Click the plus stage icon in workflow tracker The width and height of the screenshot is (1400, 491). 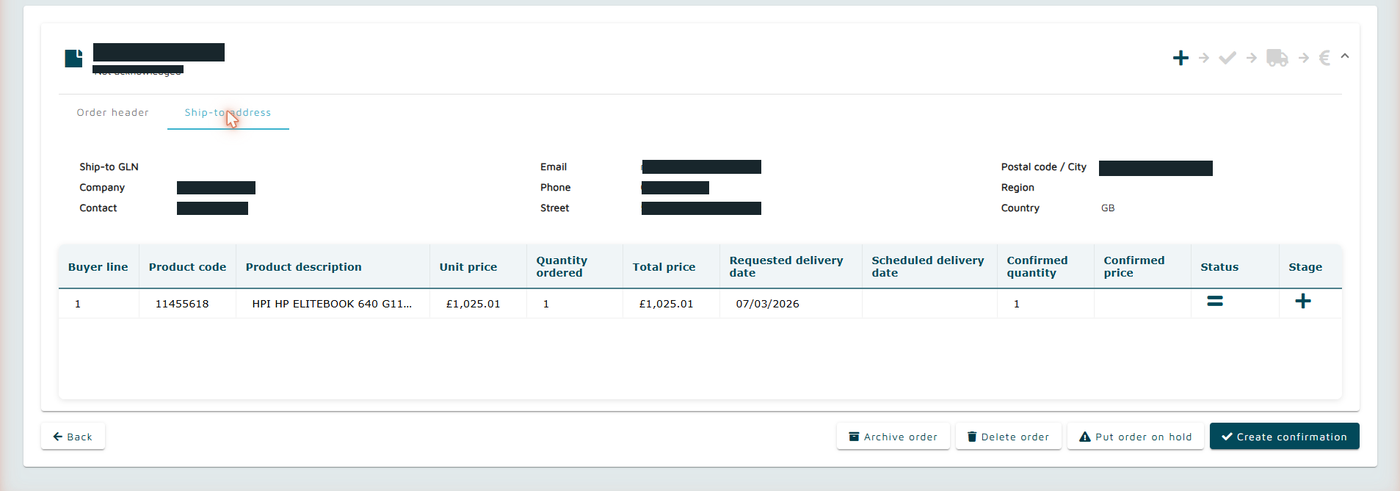(x=1180, y=58)
